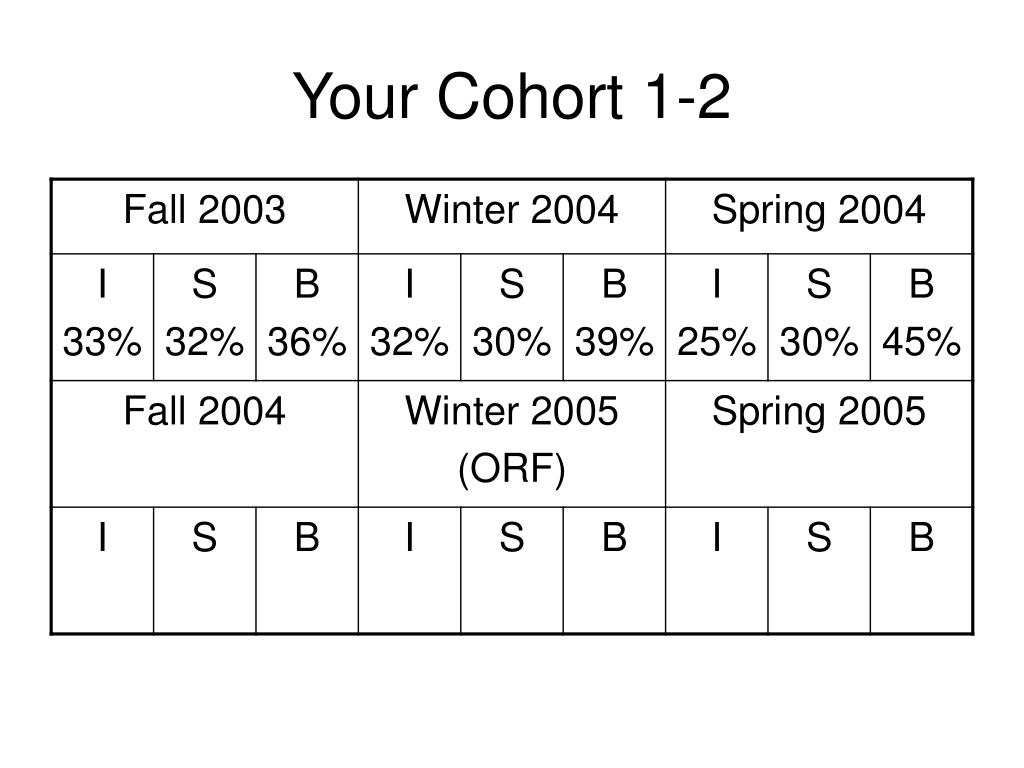1024x768 pixels.
Task: Click the Winter 2004 I 32% cell
Action: 409,317
